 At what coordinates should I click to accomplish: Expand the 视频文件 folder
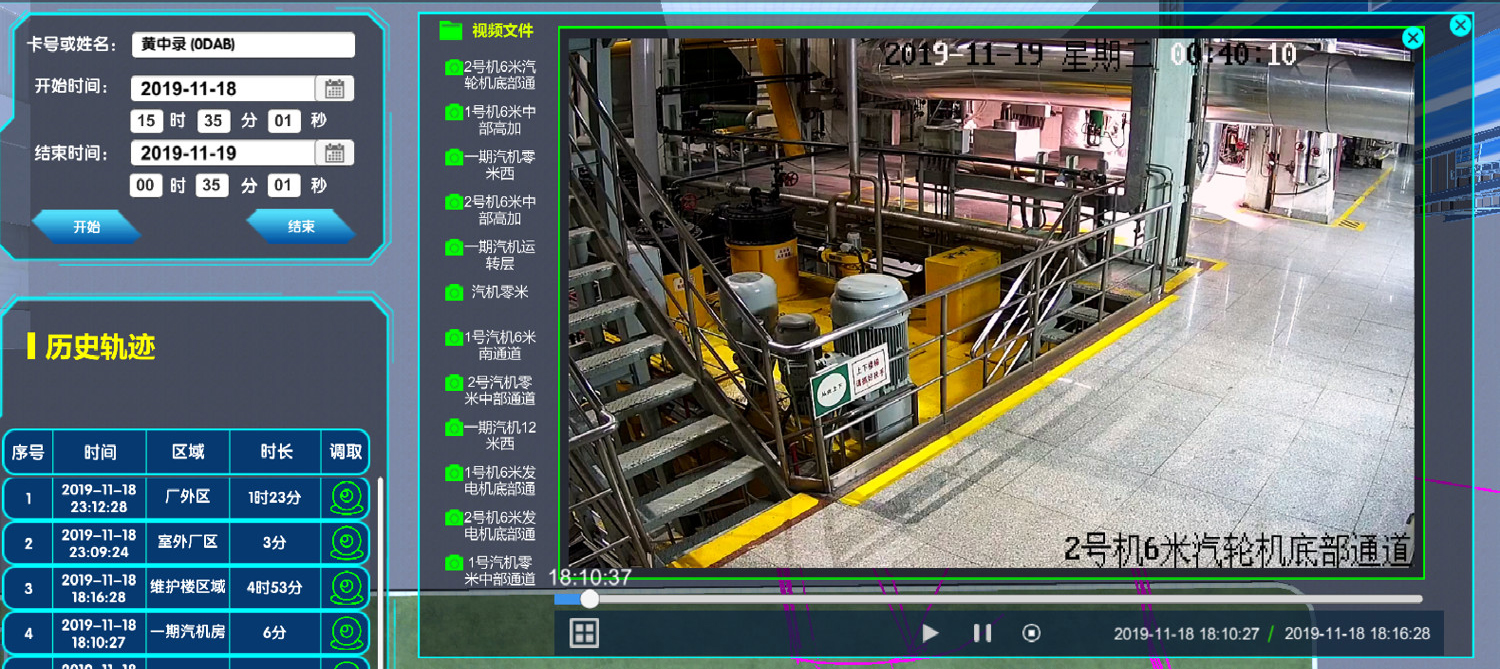point(451,31)
